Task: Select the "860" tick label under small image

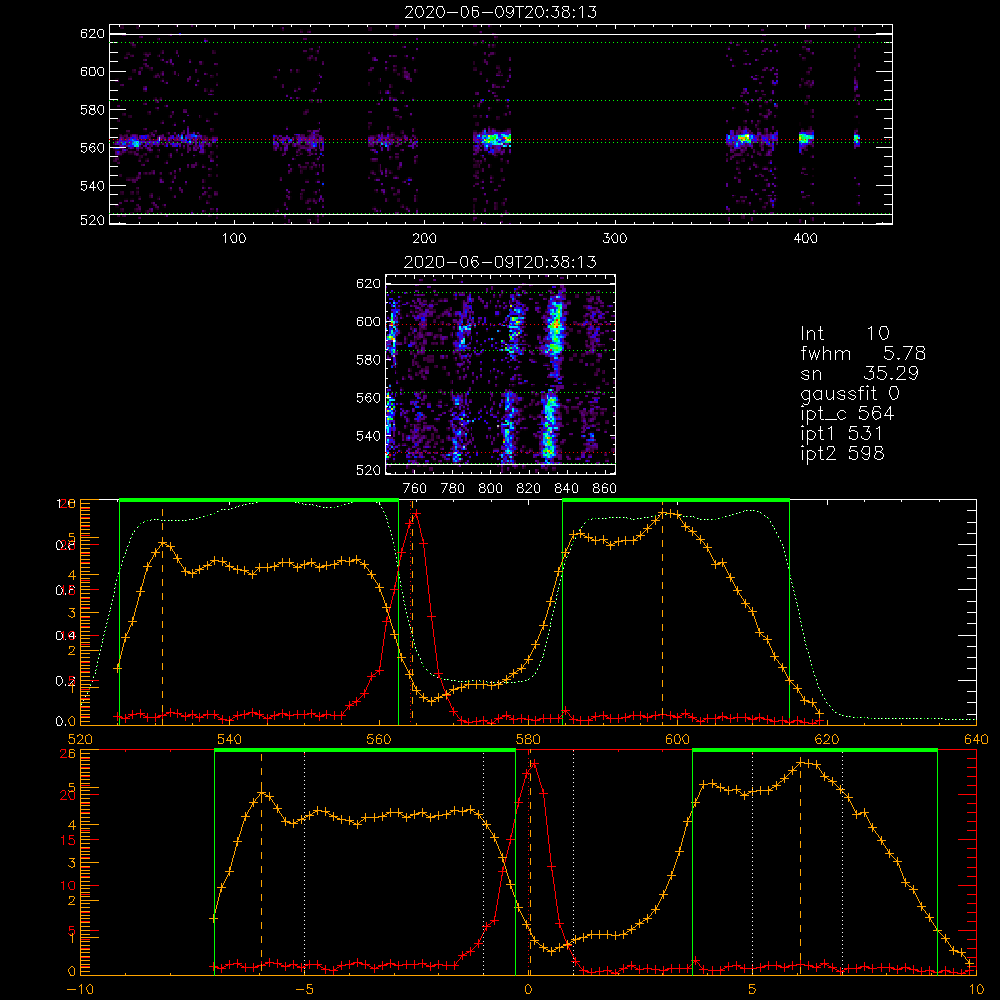Action: pos(605,489)
